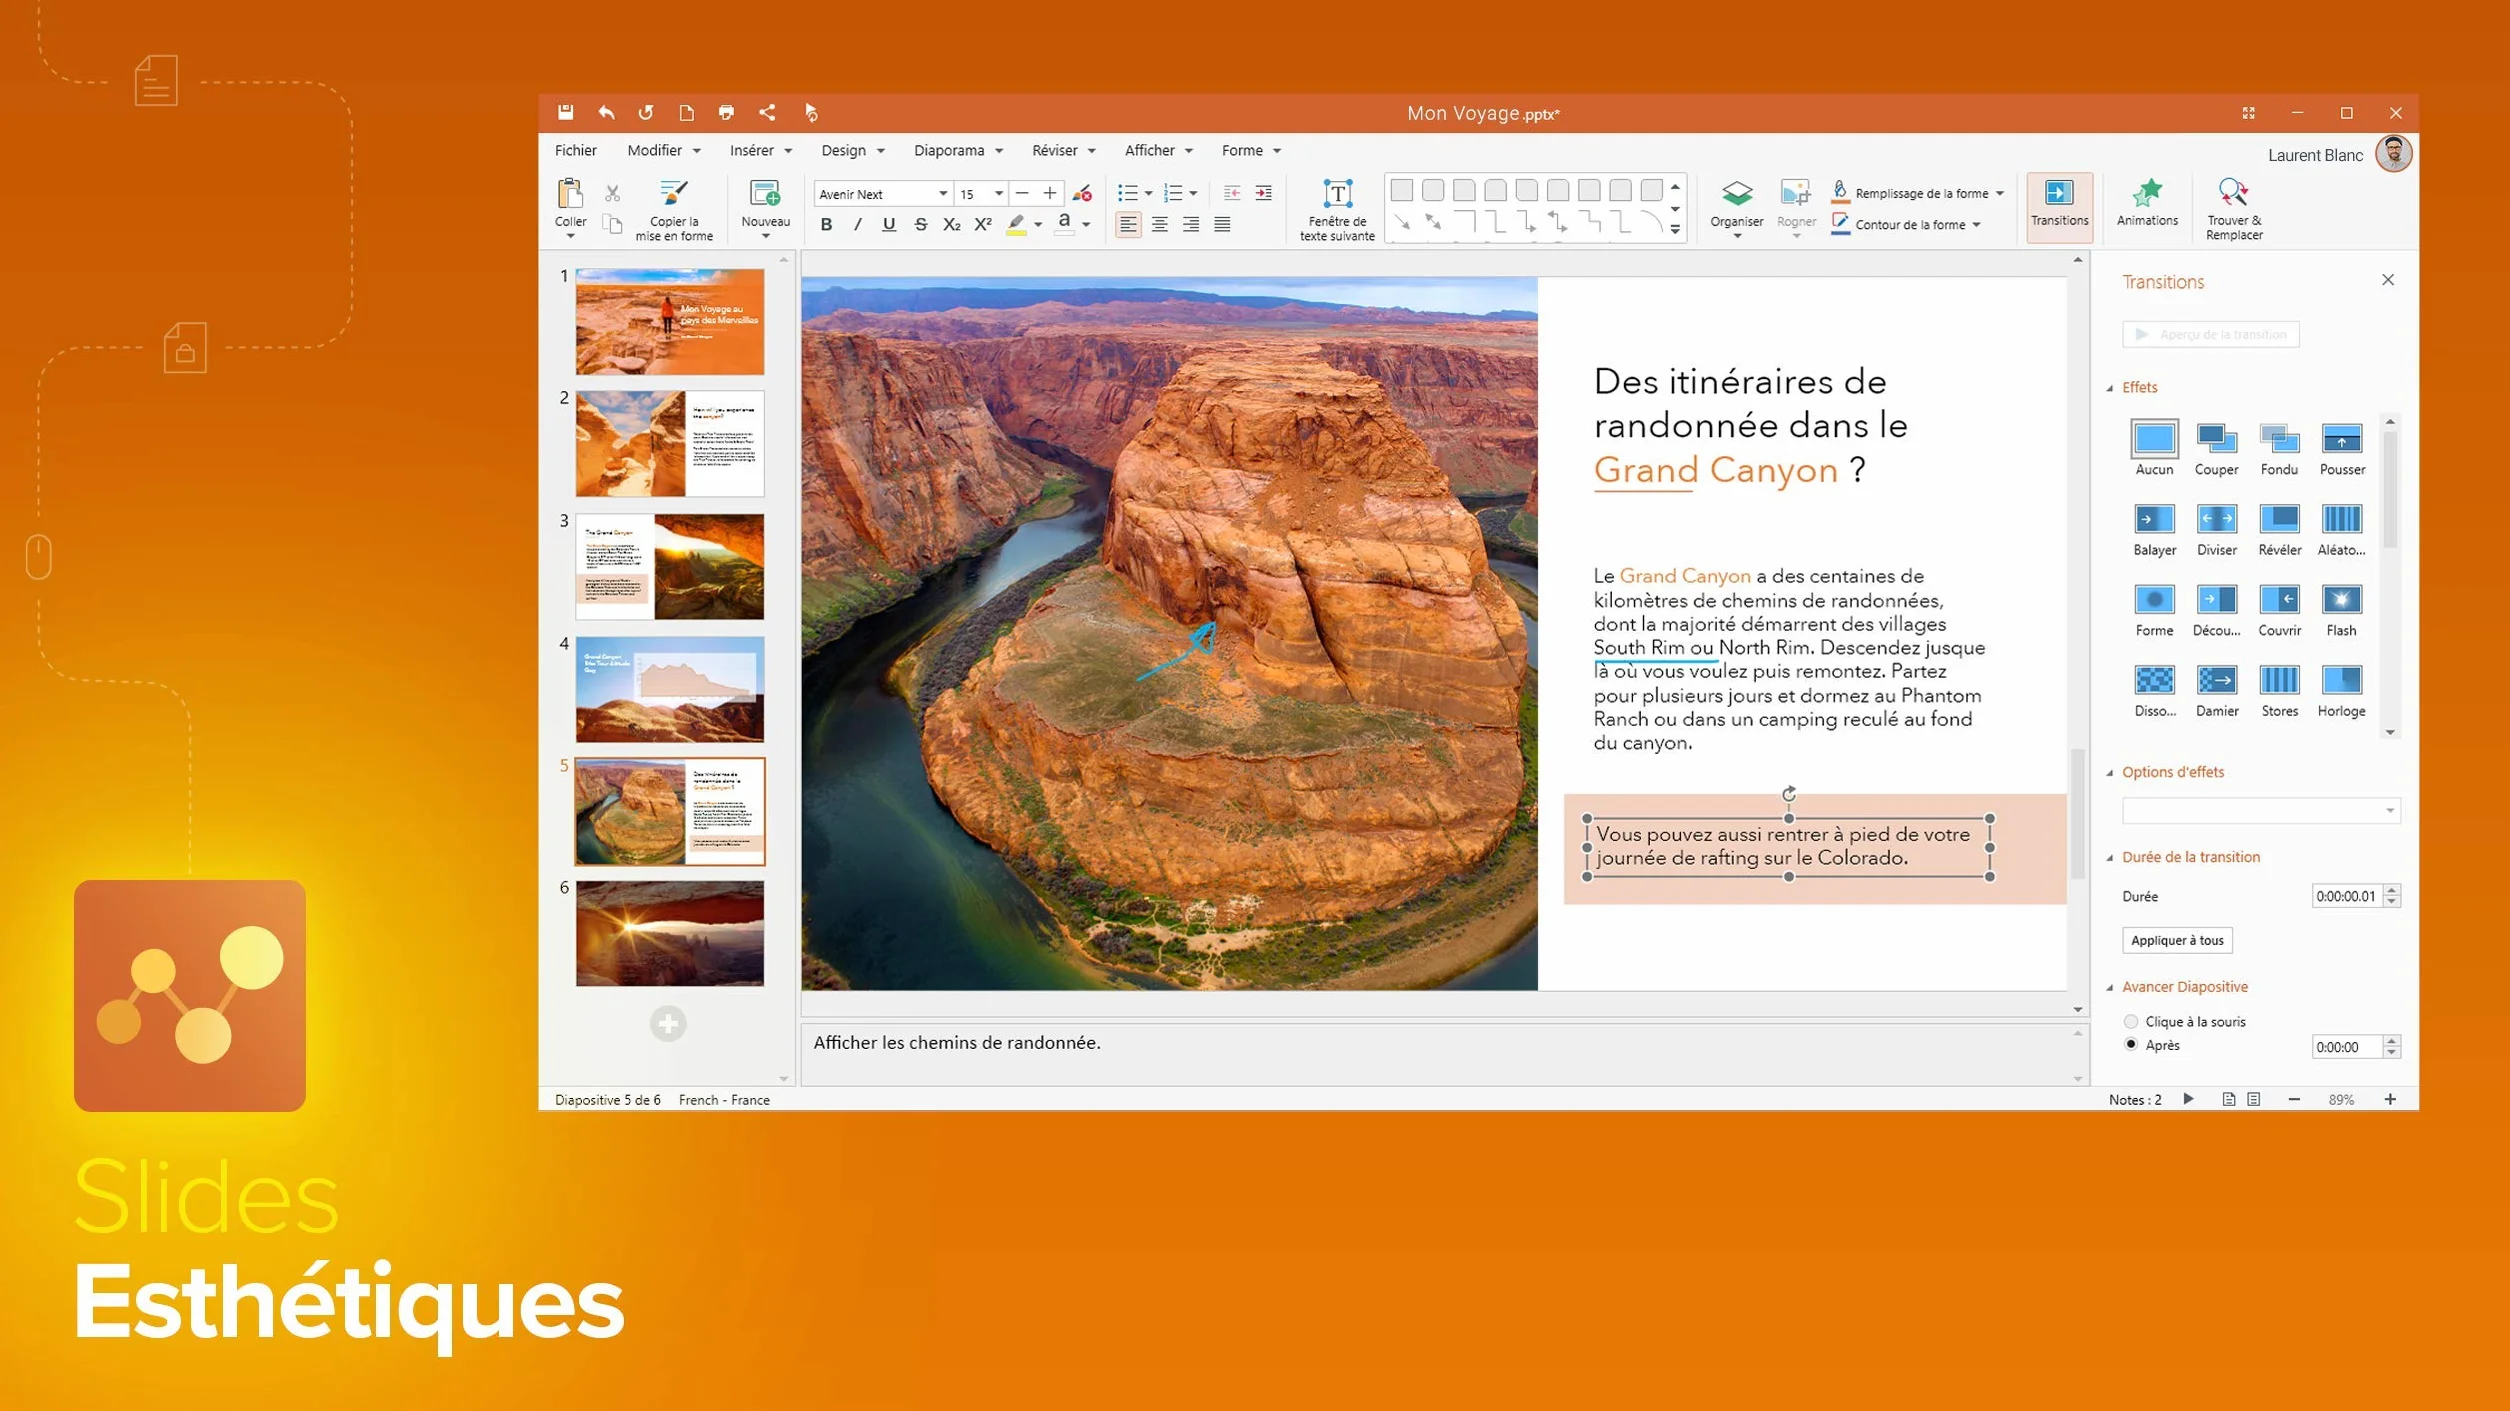2510x1411 pixels.
Task: Toggle strikethrough formatting
Action: 920,225
